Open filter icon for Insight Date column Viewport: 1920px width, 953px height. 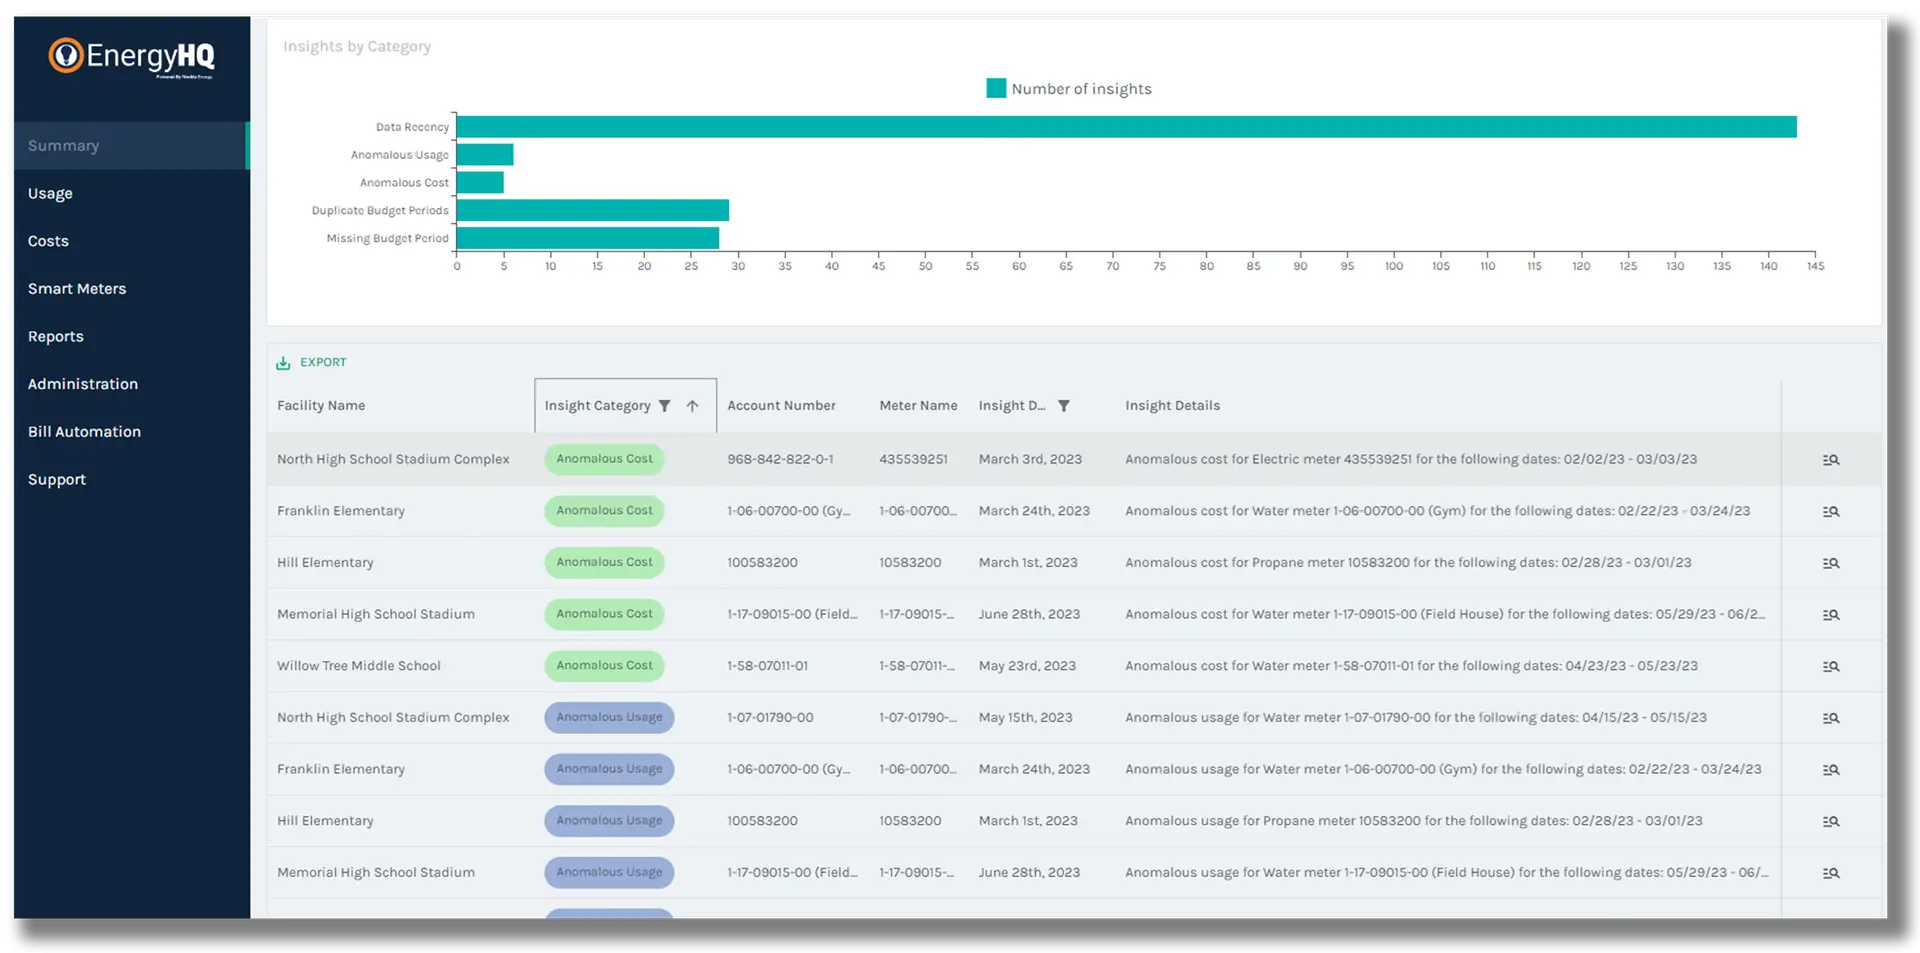pyautogui.click(x=1064, y=406)
